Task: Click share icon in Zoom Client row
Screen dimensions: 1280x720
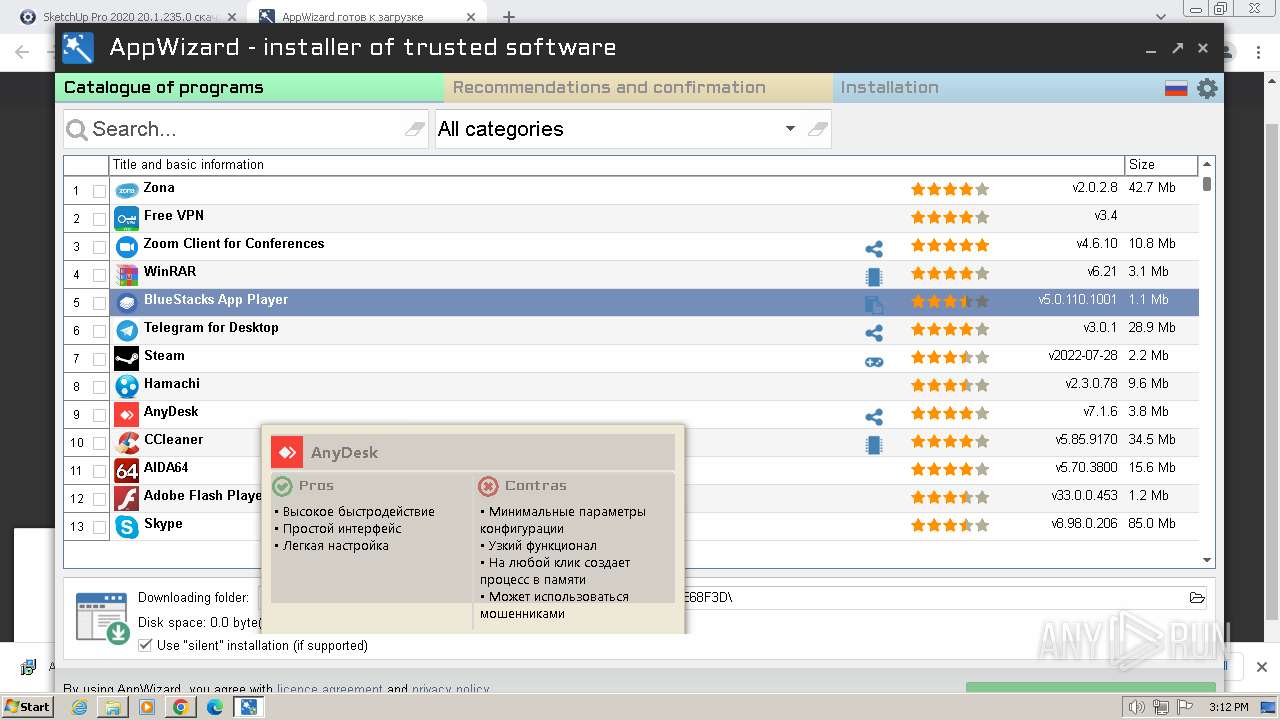Action: pyautogui.click(x=874, y=249)
